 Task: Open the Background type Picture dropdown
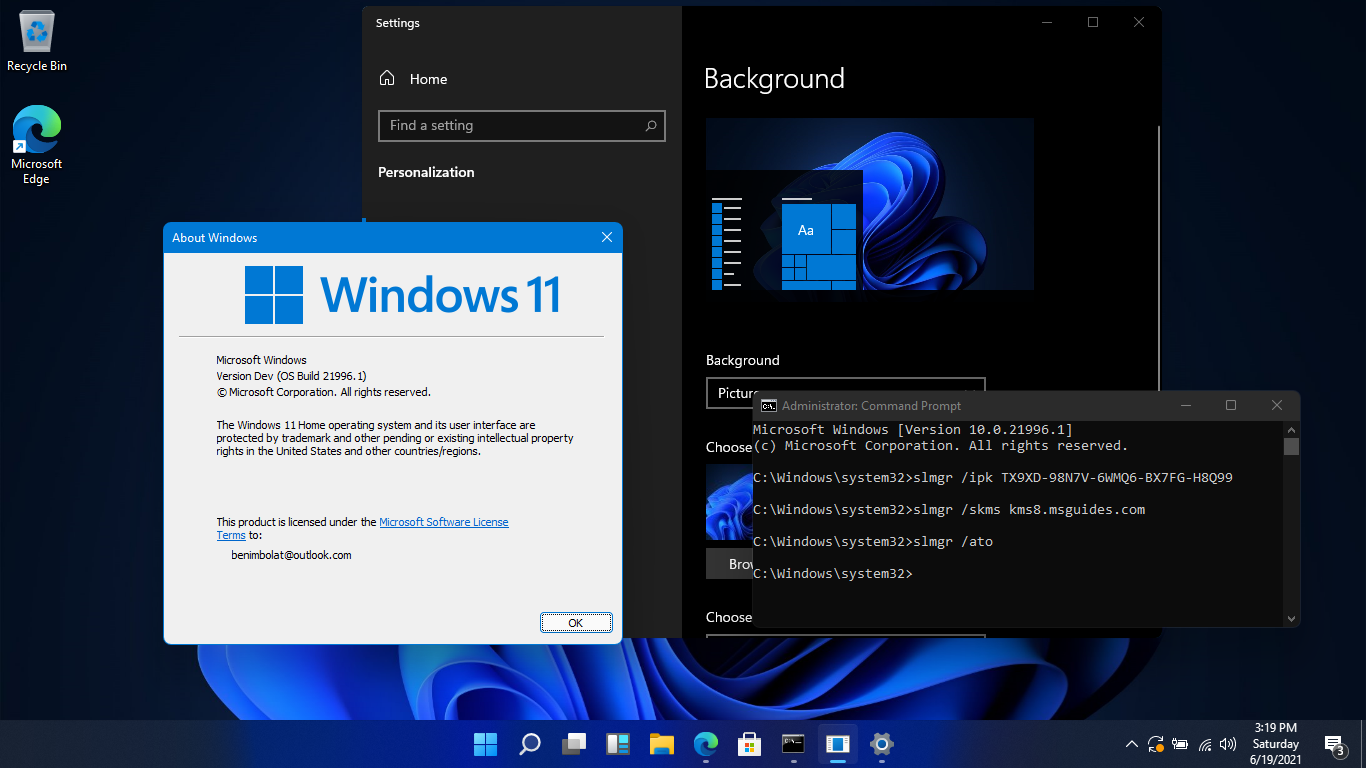(x=846, y=393)
